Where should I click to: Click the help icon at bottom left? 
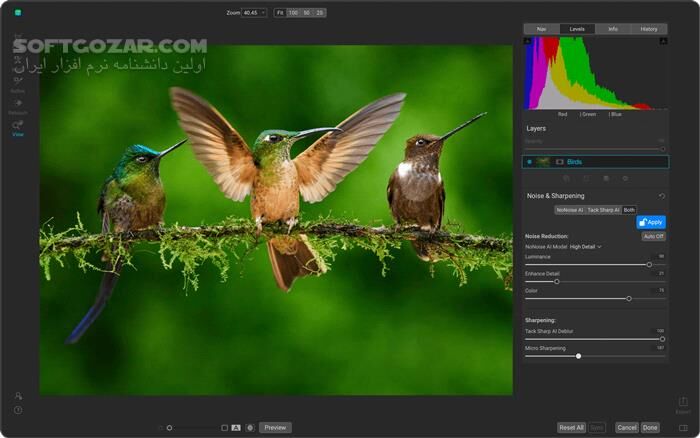[18, 410]
